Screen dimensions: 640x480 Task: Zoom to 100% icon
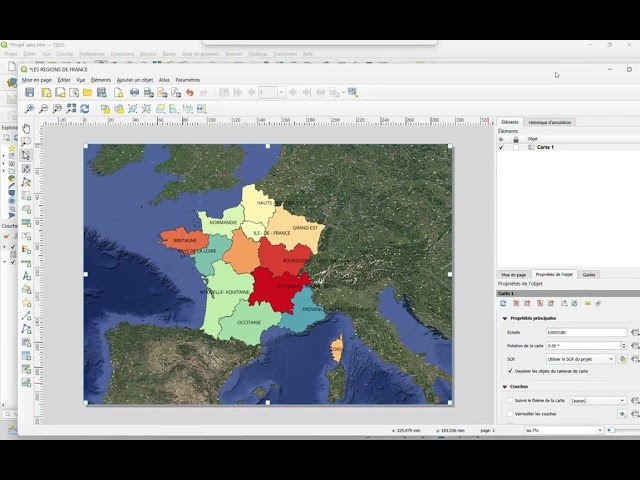coord(57,109)
